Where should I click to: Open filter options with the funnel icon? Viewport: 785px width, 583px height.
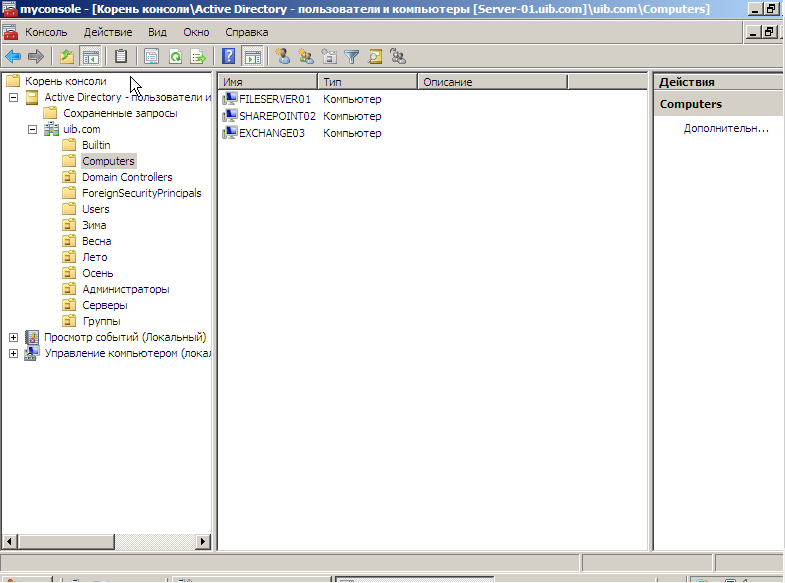pyautogui.click(x=352, y=57)
